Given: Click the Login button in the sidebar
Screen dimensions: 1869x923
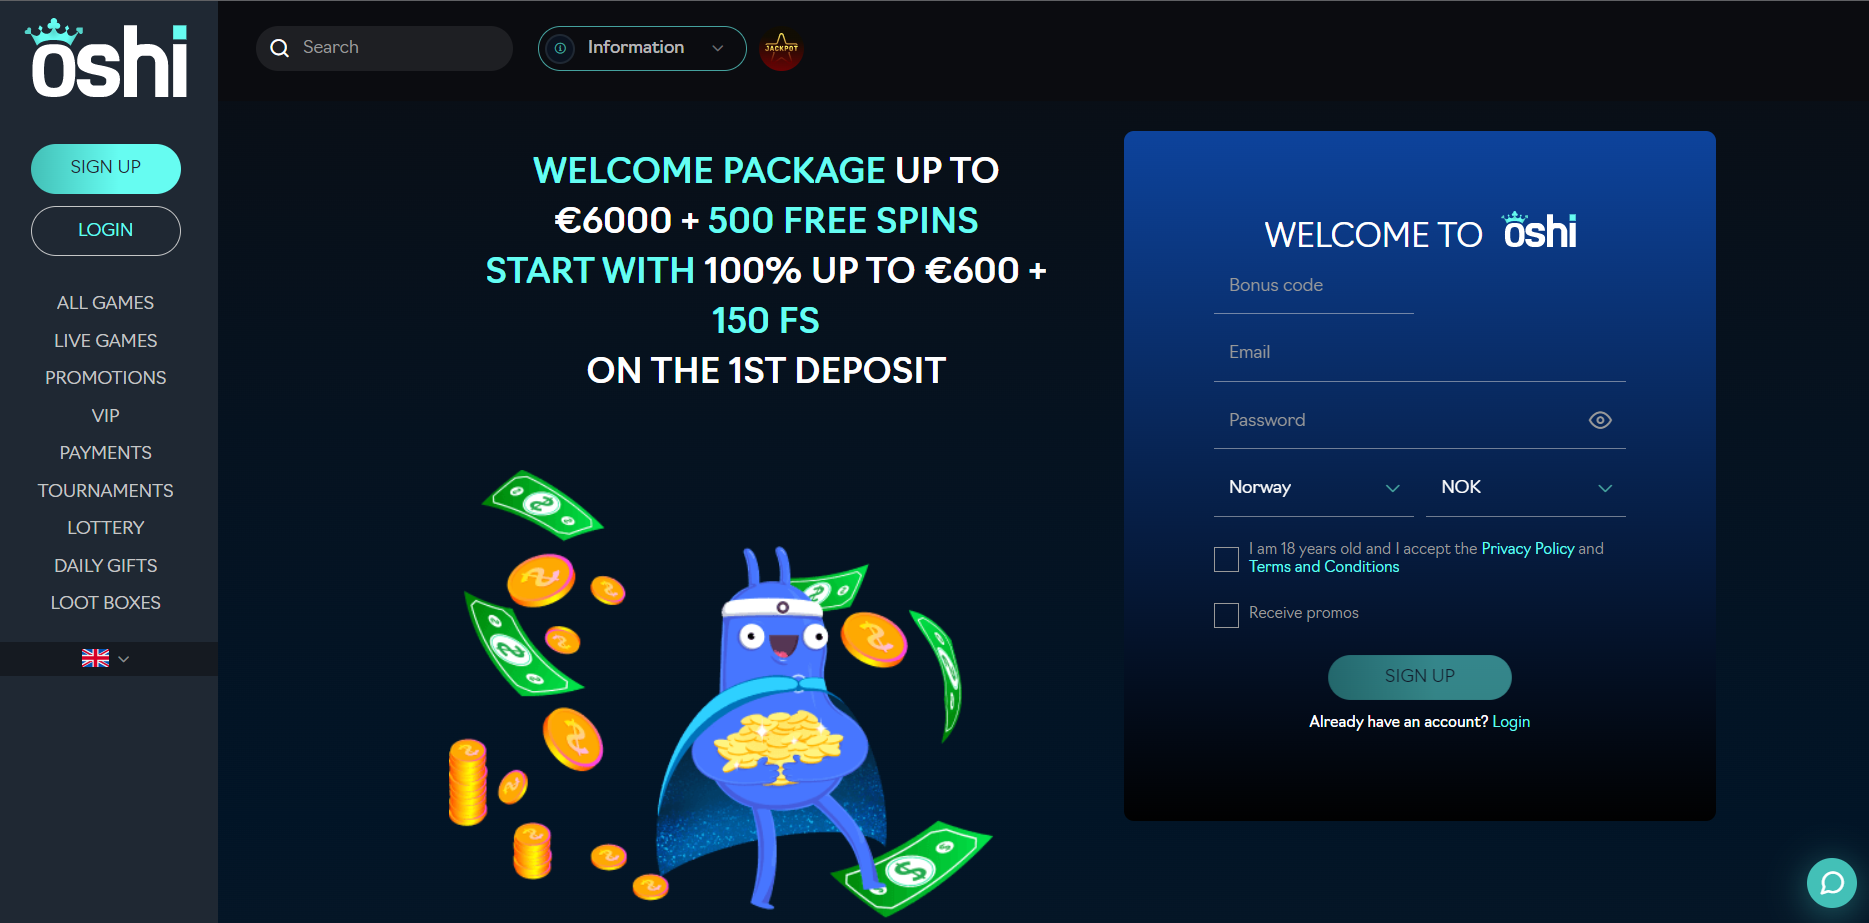Looking at the screenshot, I should coord(106,231).
